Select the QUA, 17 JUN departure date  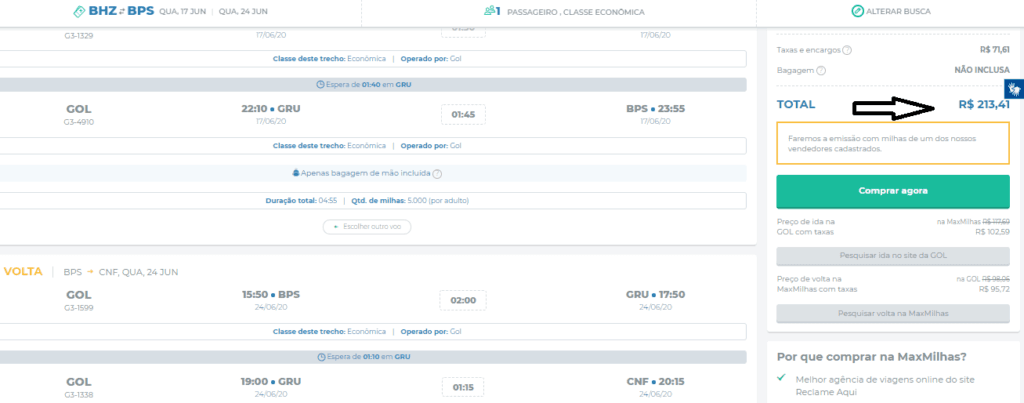(x=182, y=12)
